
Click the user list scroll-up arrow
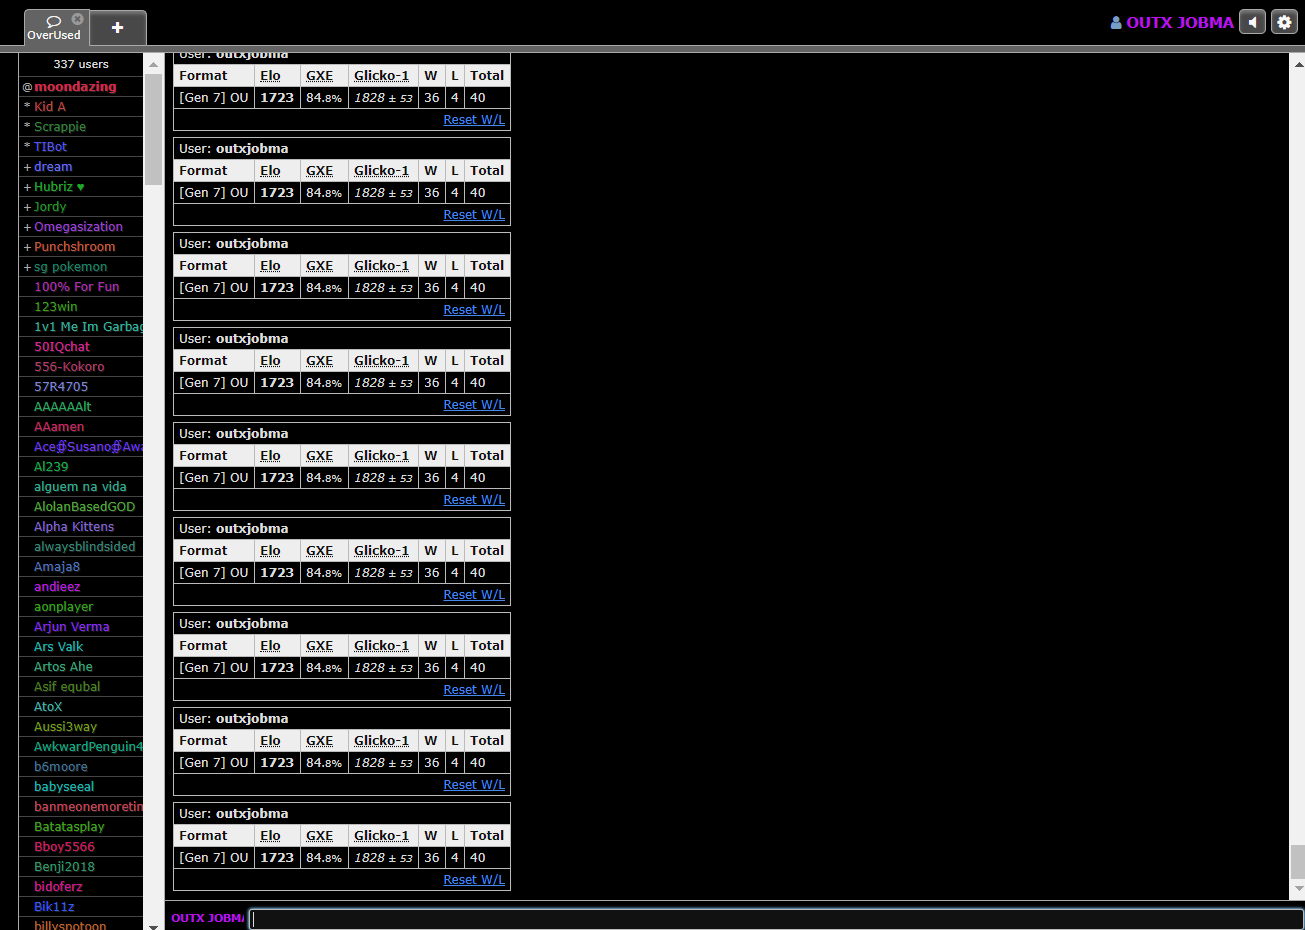(153, 64)
